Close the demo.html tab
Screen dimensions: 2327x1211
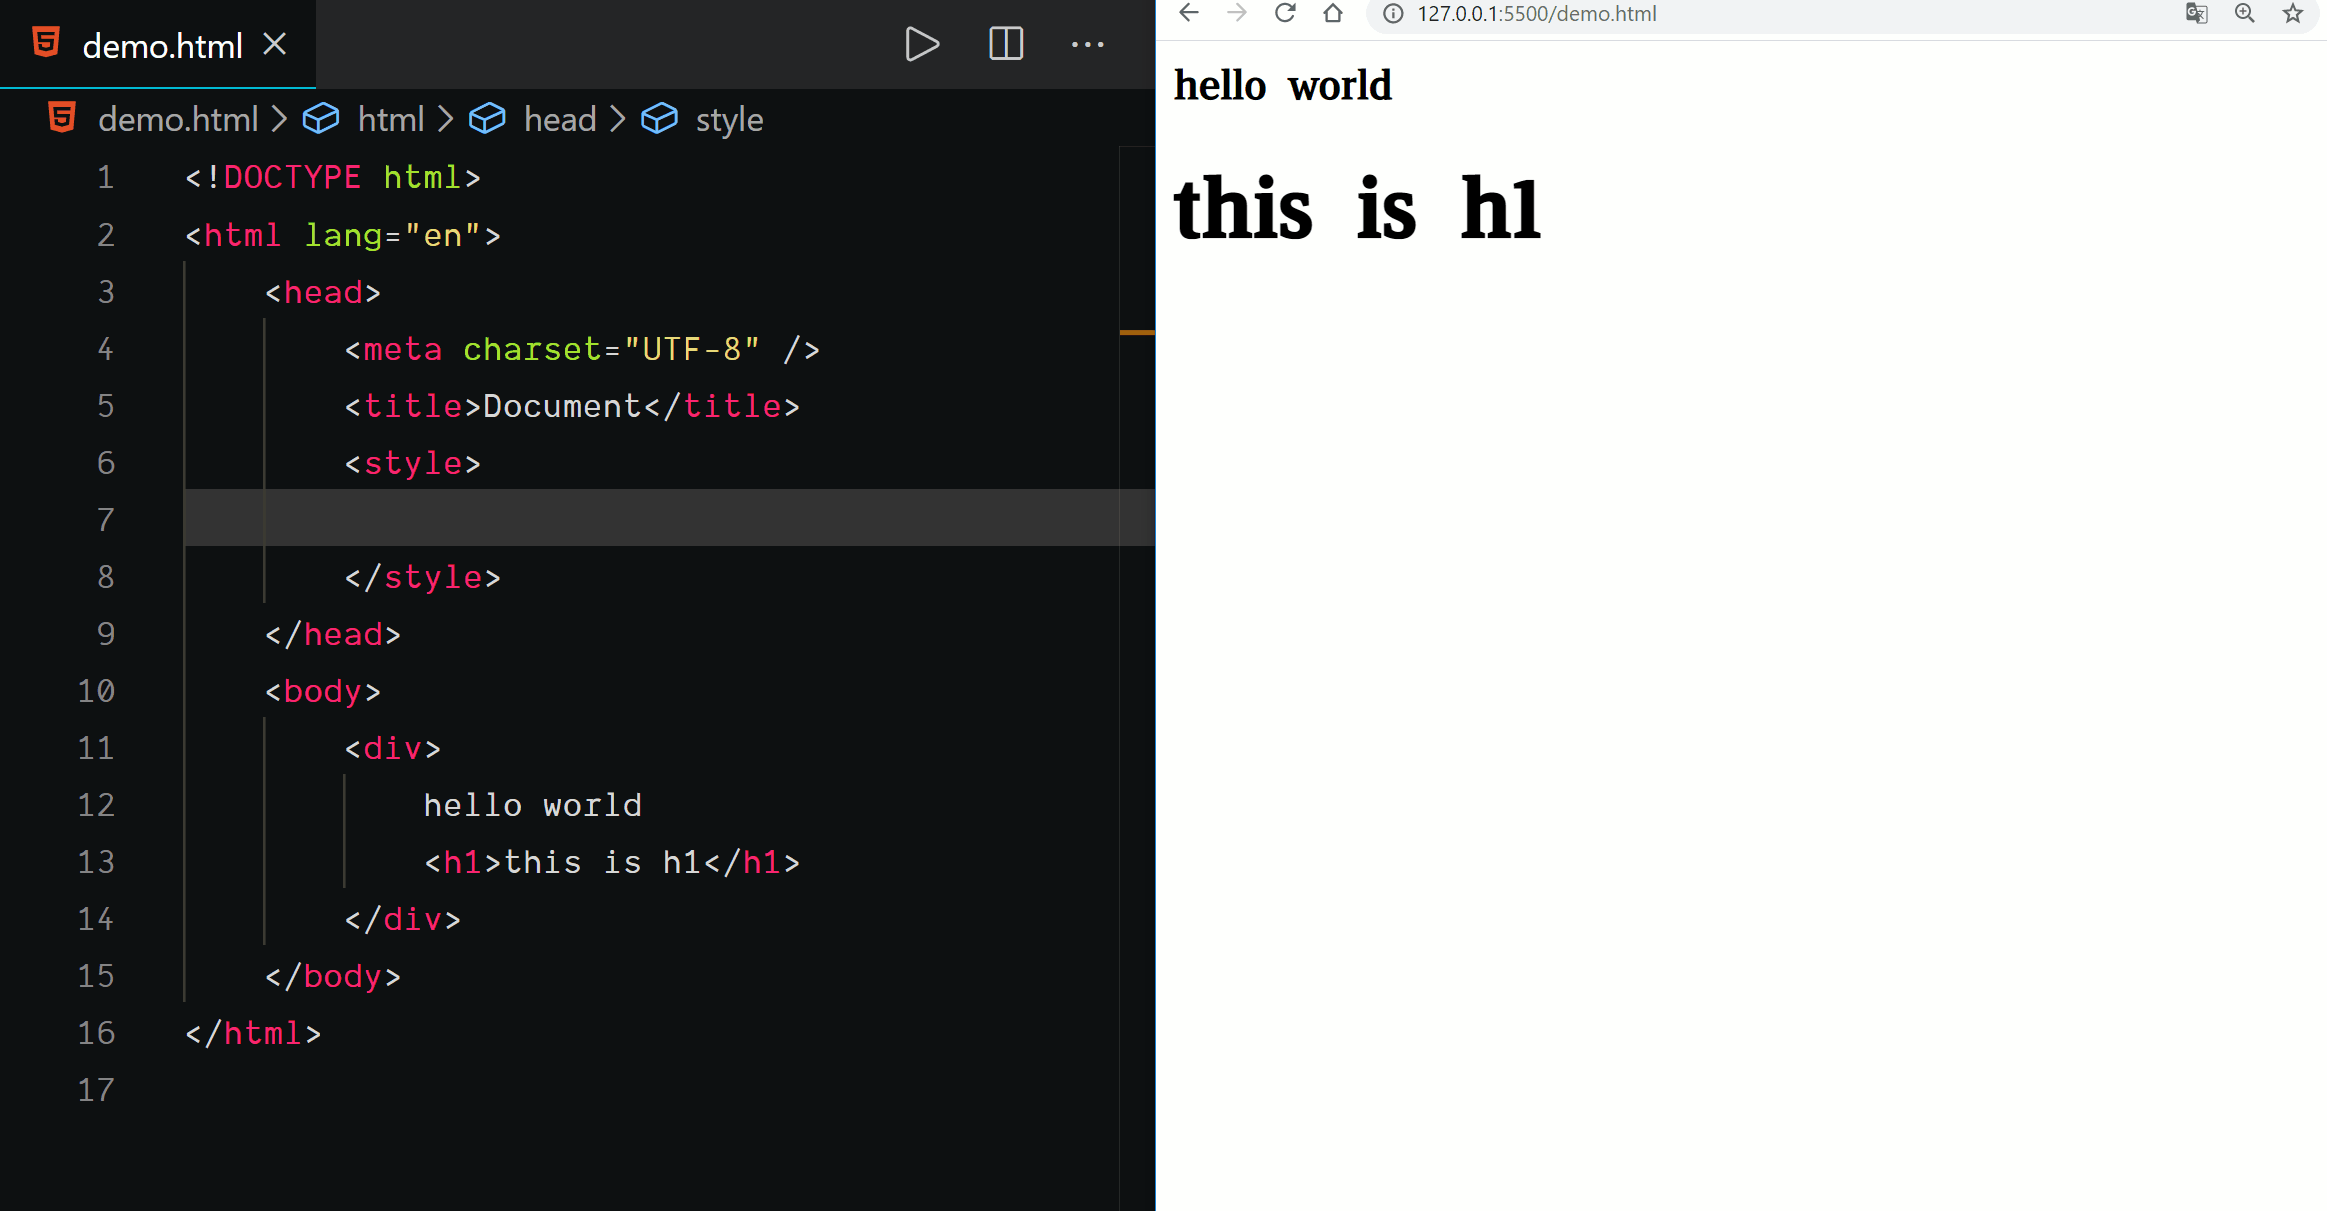[x=275, y=44]
